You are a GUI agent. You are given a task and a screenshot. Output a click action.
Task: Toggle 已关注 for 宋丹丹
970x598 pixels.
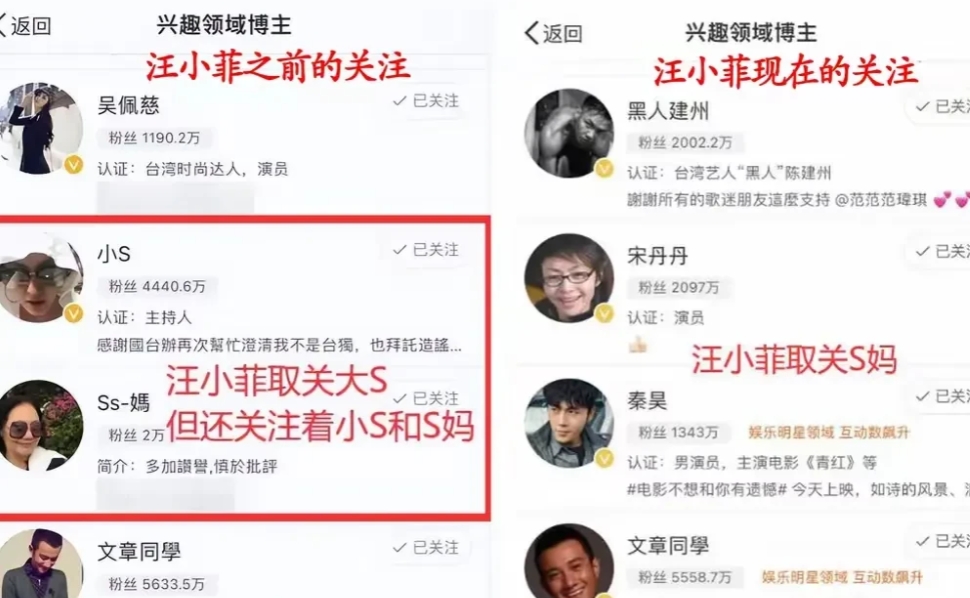[x=939, y=251]
